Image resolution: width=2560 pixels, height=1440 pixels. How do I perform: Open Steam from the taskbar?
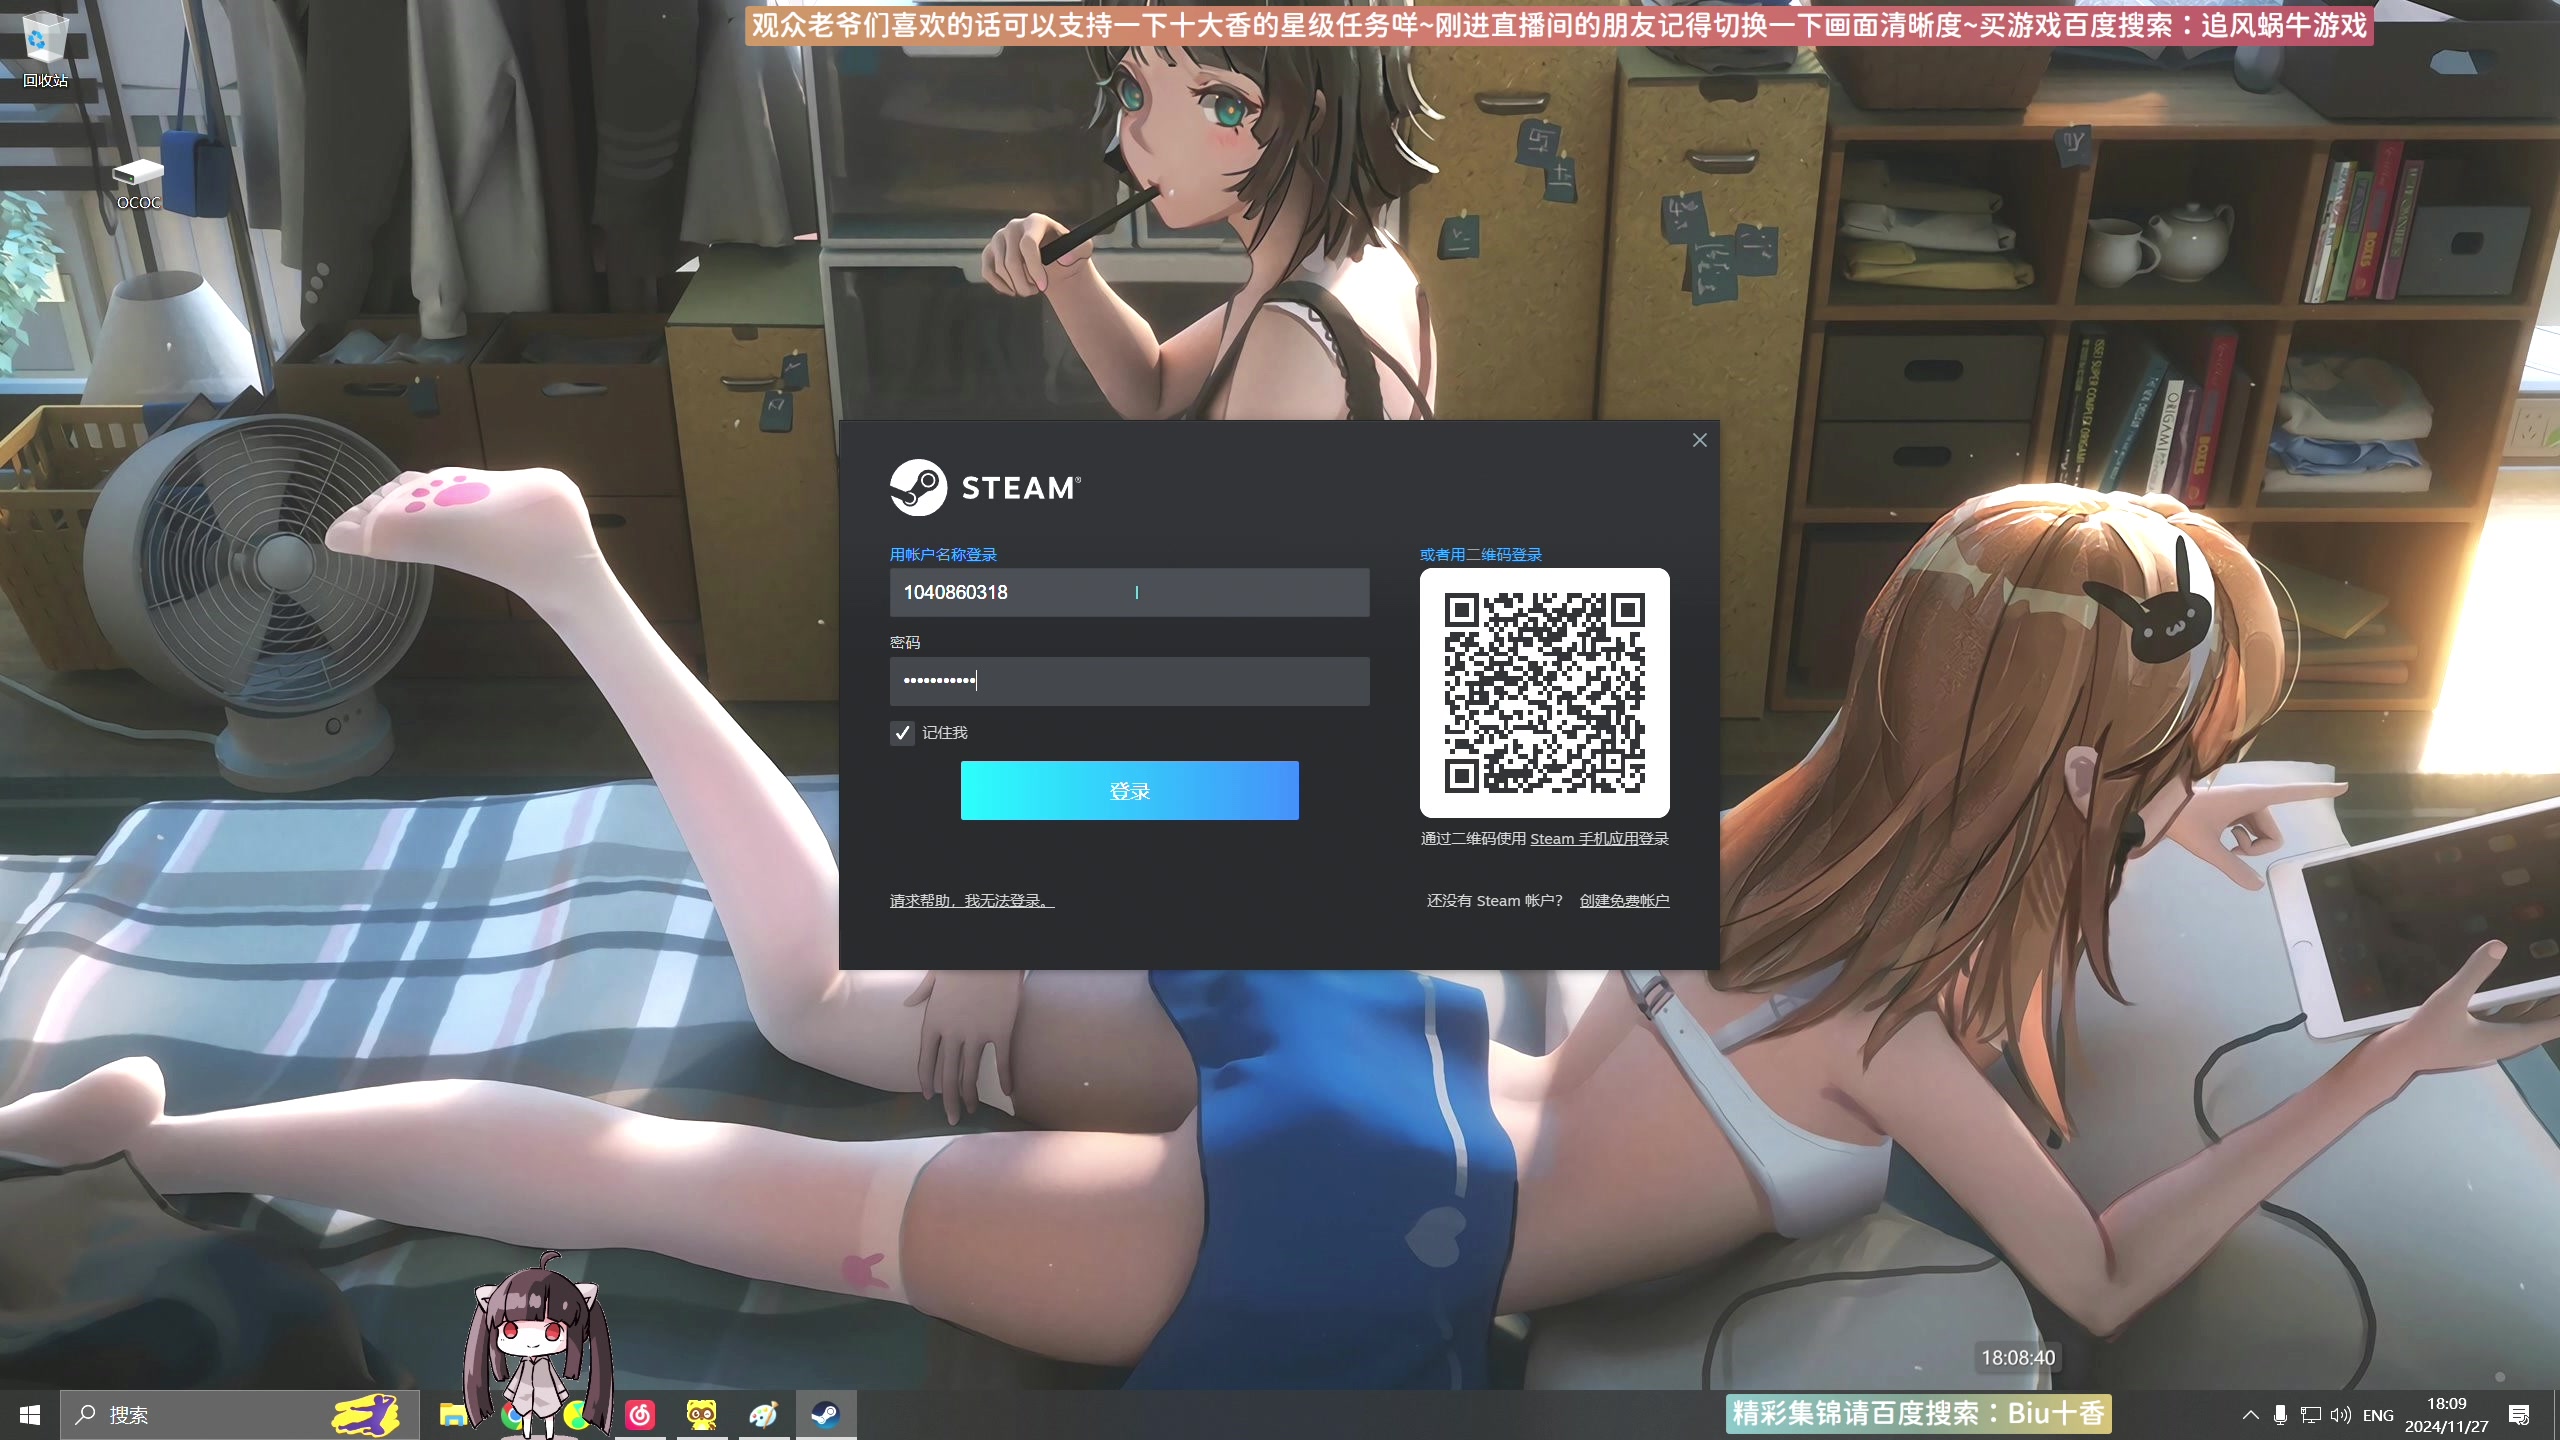(825, 1414)
